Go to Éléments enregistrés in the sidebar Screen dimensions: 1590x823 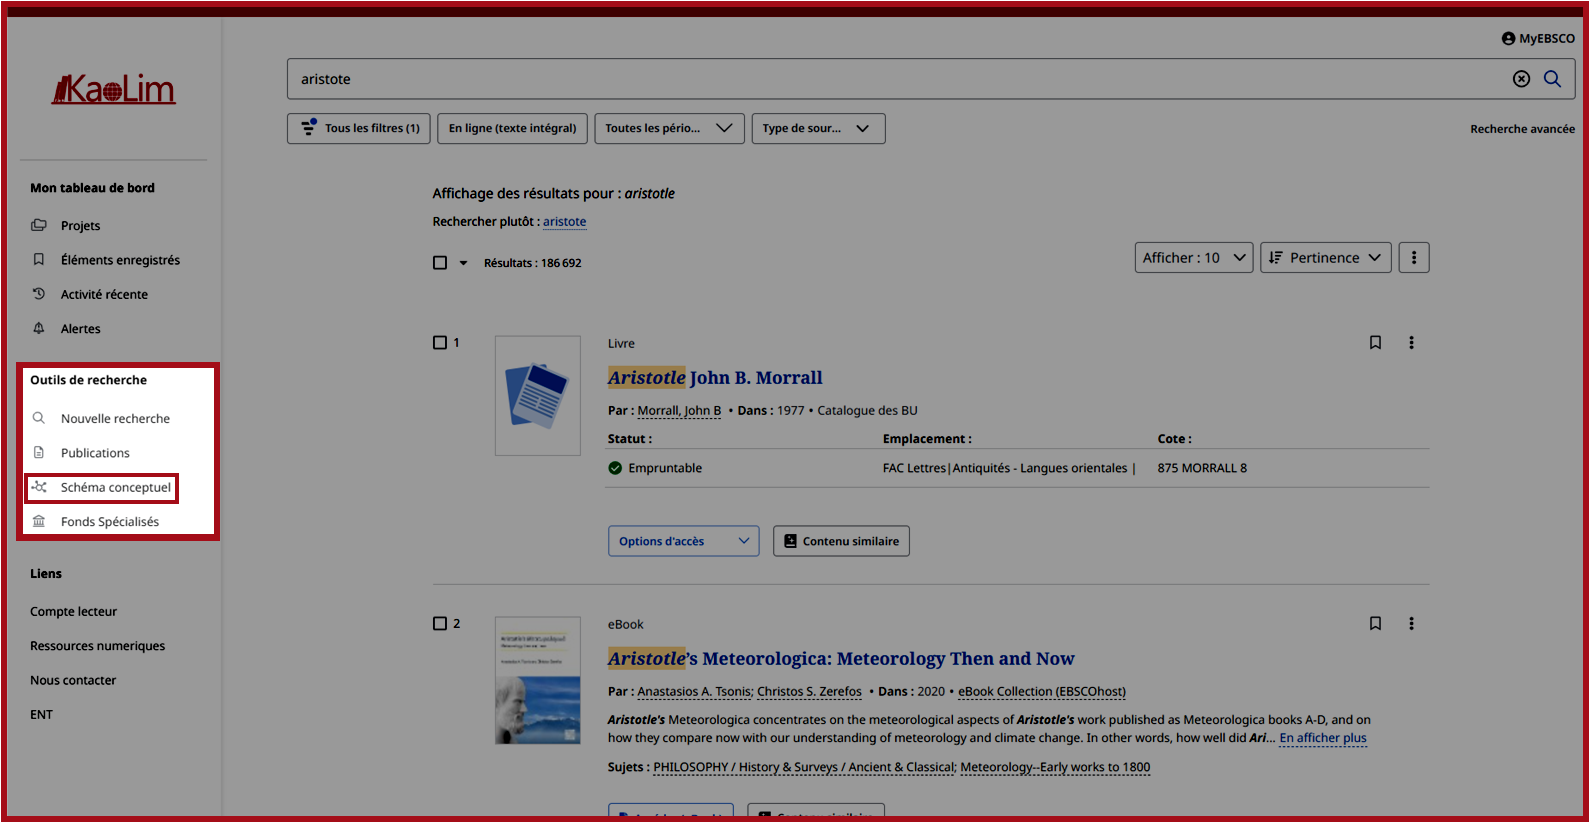[120, 260]
